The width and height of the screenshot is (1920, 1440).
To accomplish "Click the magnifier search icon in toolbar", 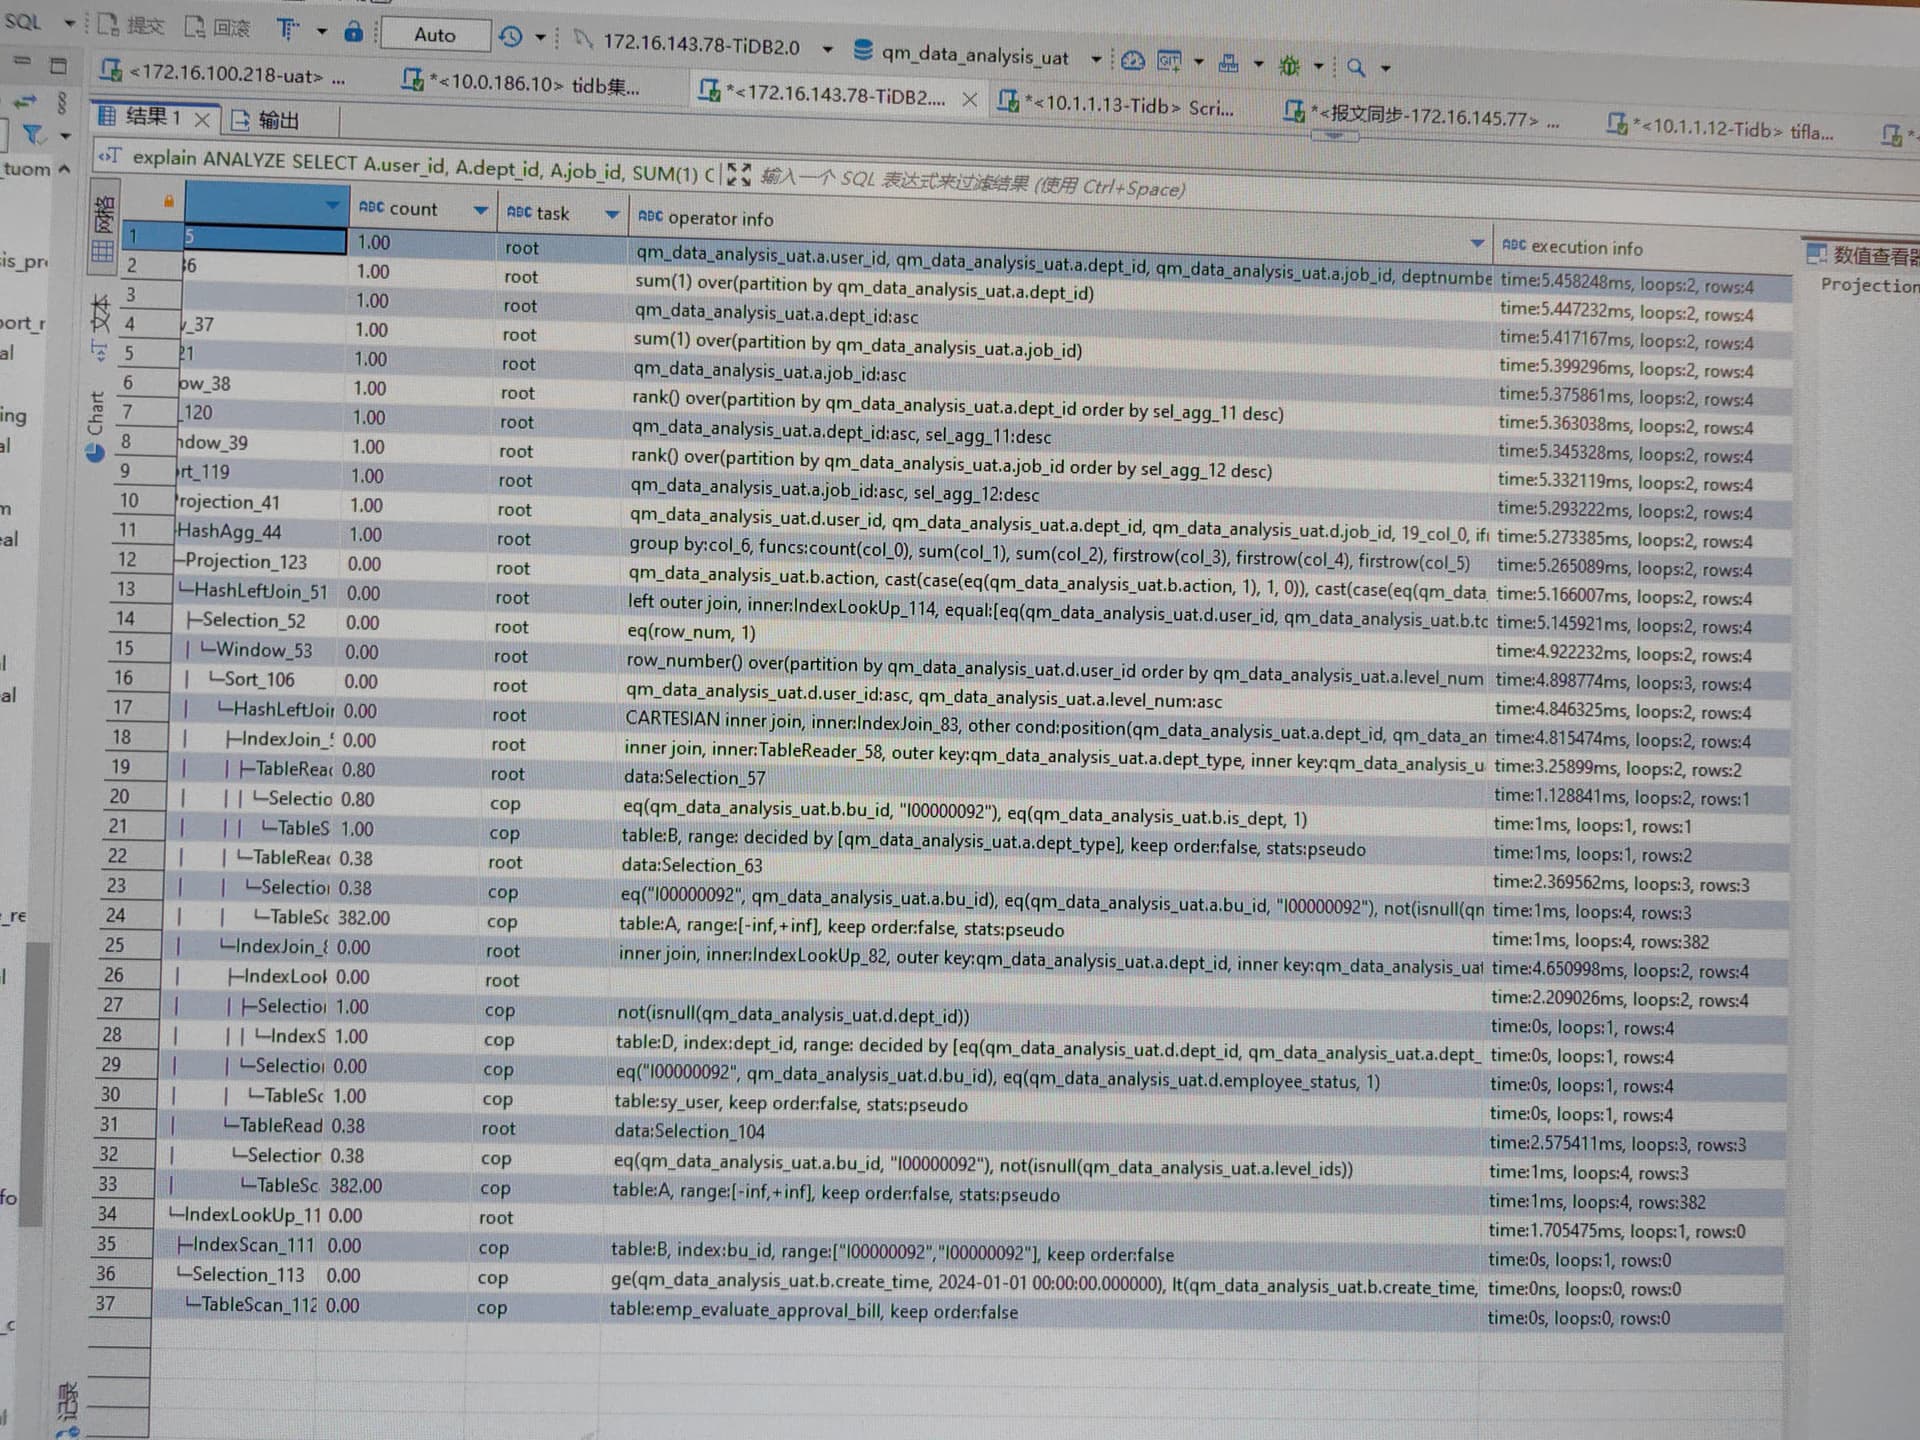I will (1356, 67).
